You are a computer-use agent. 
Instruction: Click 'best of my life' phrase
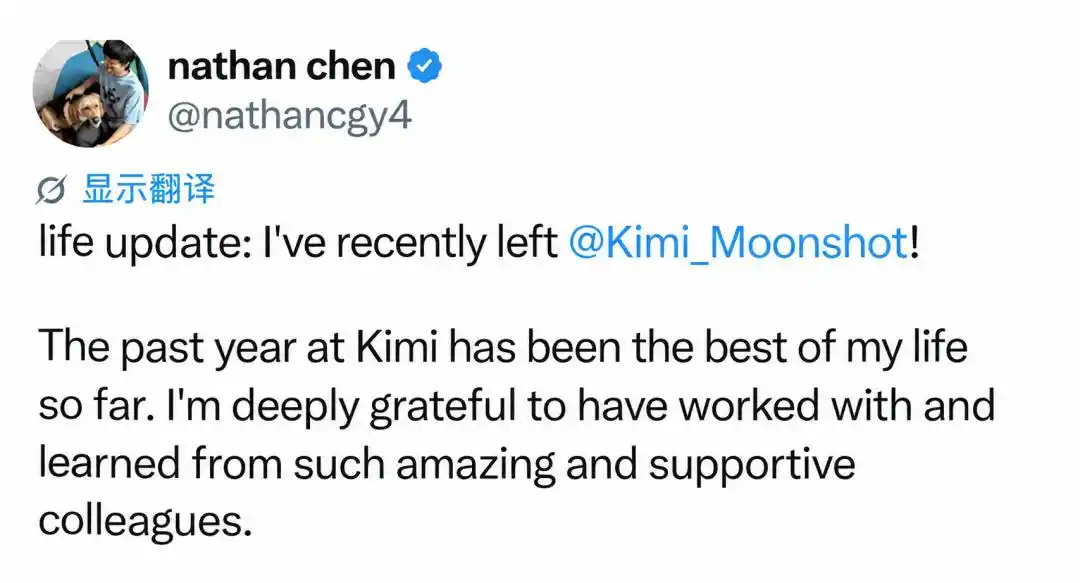click(x=835, y=346)
